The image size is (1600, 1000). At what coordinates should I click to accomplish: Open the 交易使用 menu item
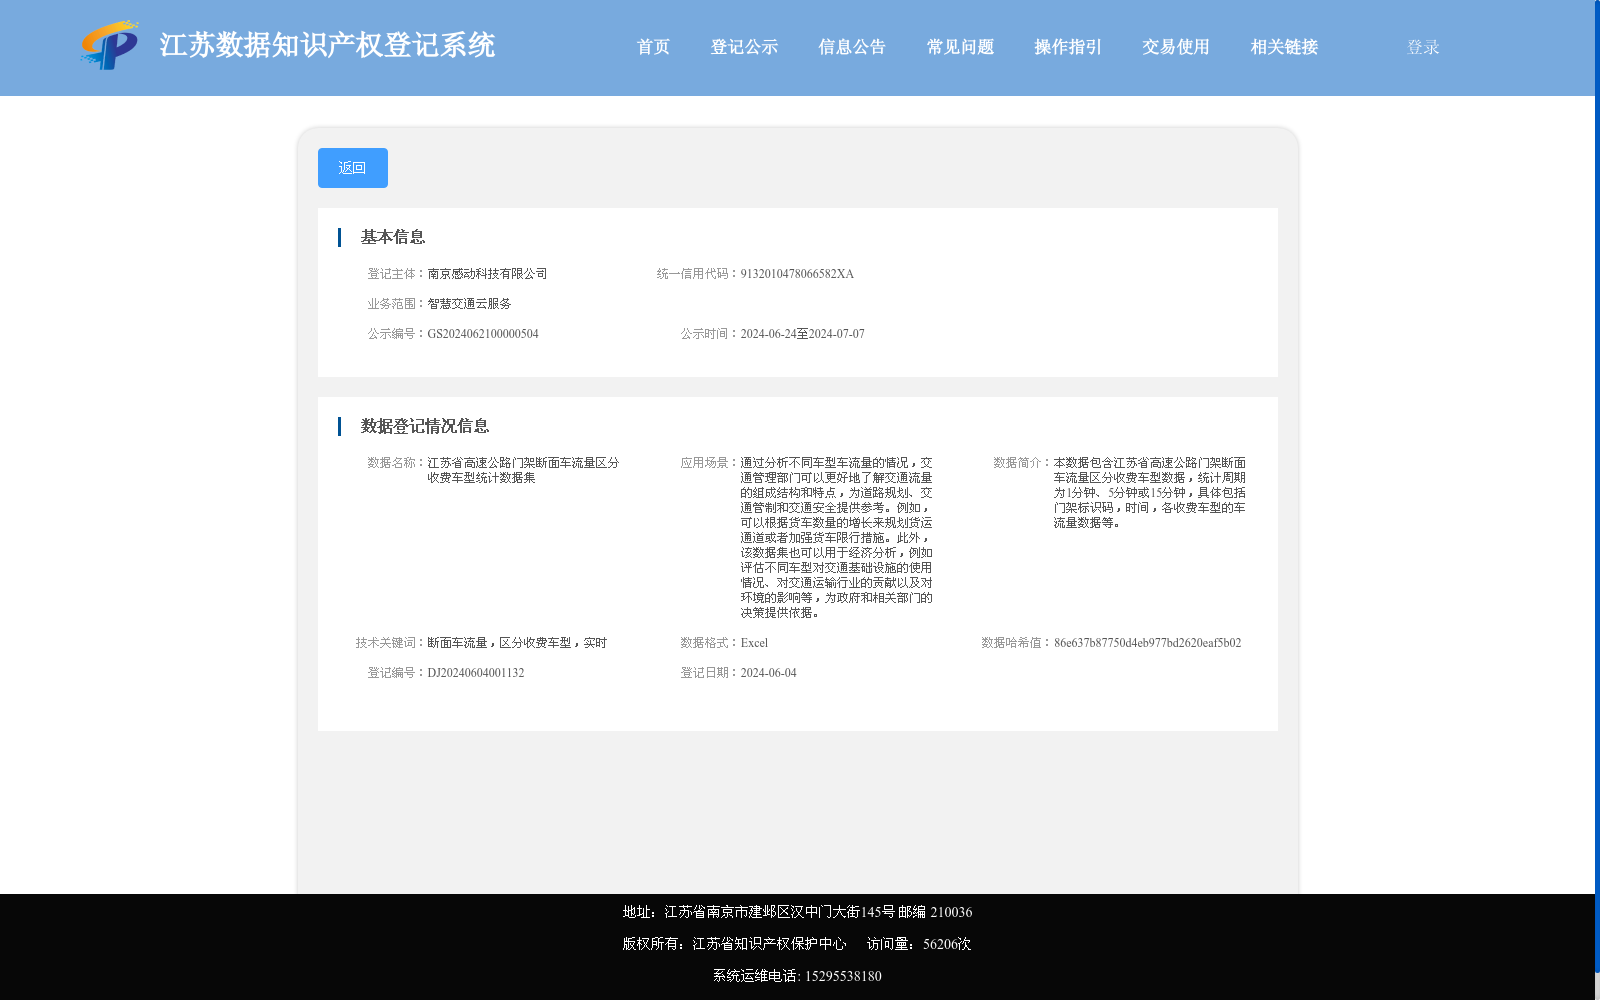1176,47
